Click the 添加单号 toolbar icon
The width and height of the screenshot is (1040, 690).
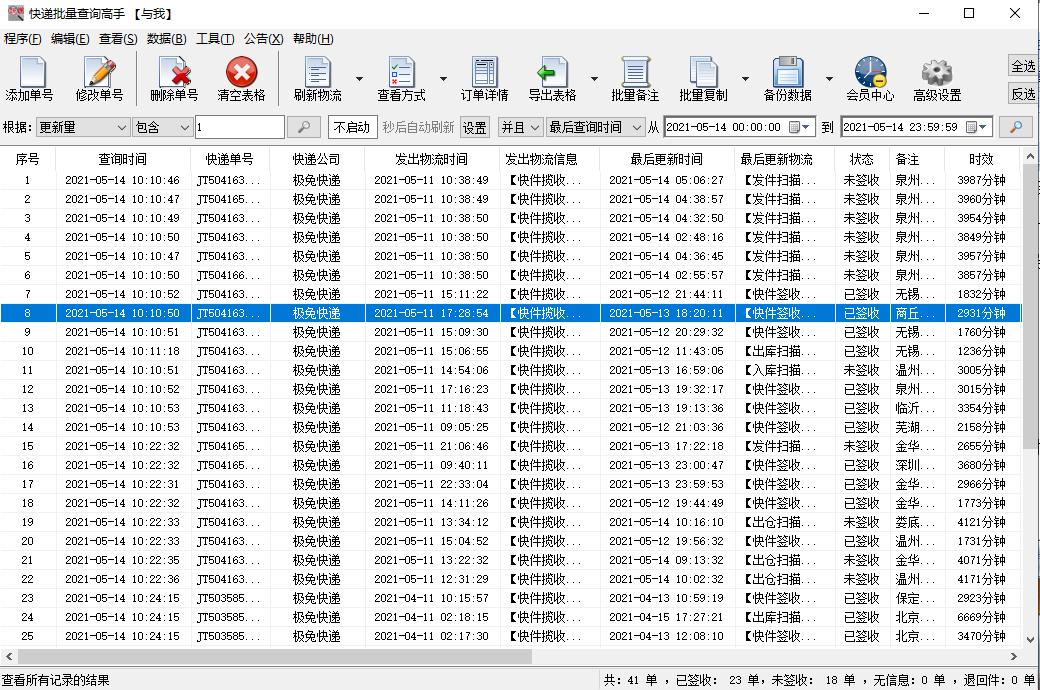coord(31,72)
